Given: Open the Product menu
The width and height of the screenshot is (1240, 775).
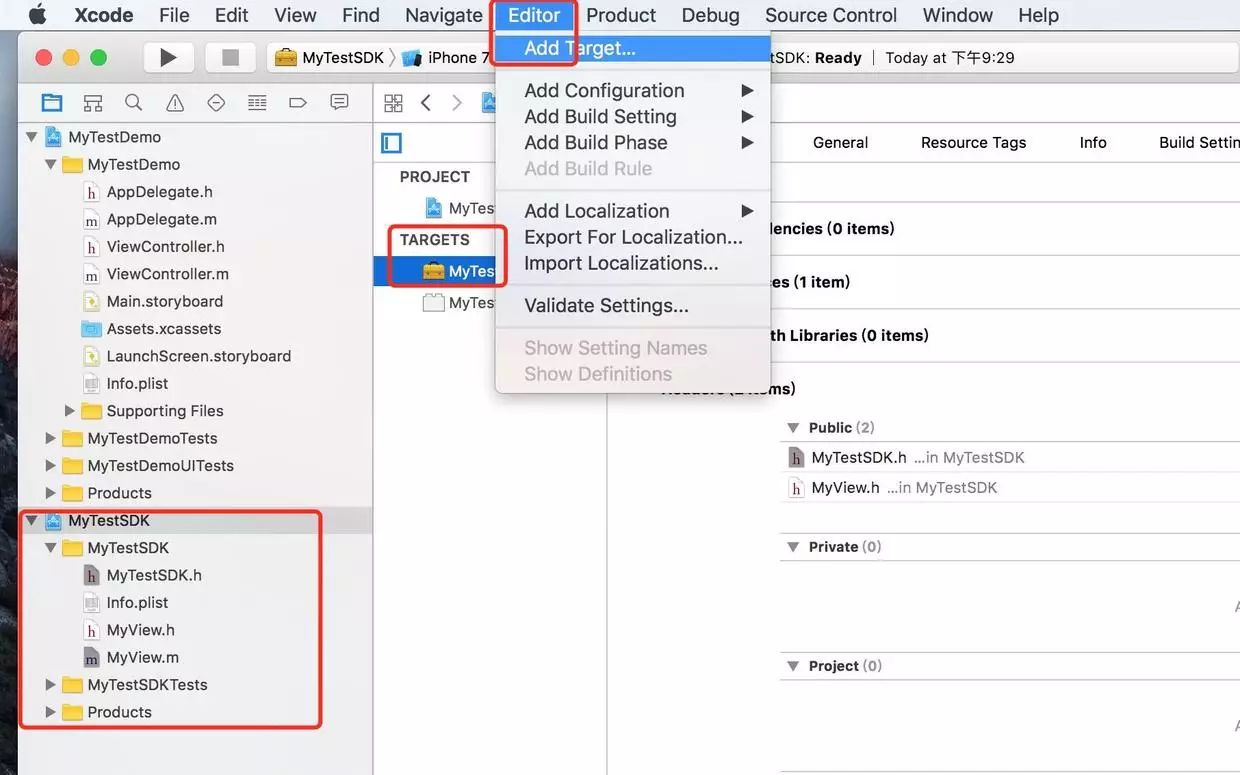Looking at the screenshot, I should [x=621, y=15].
